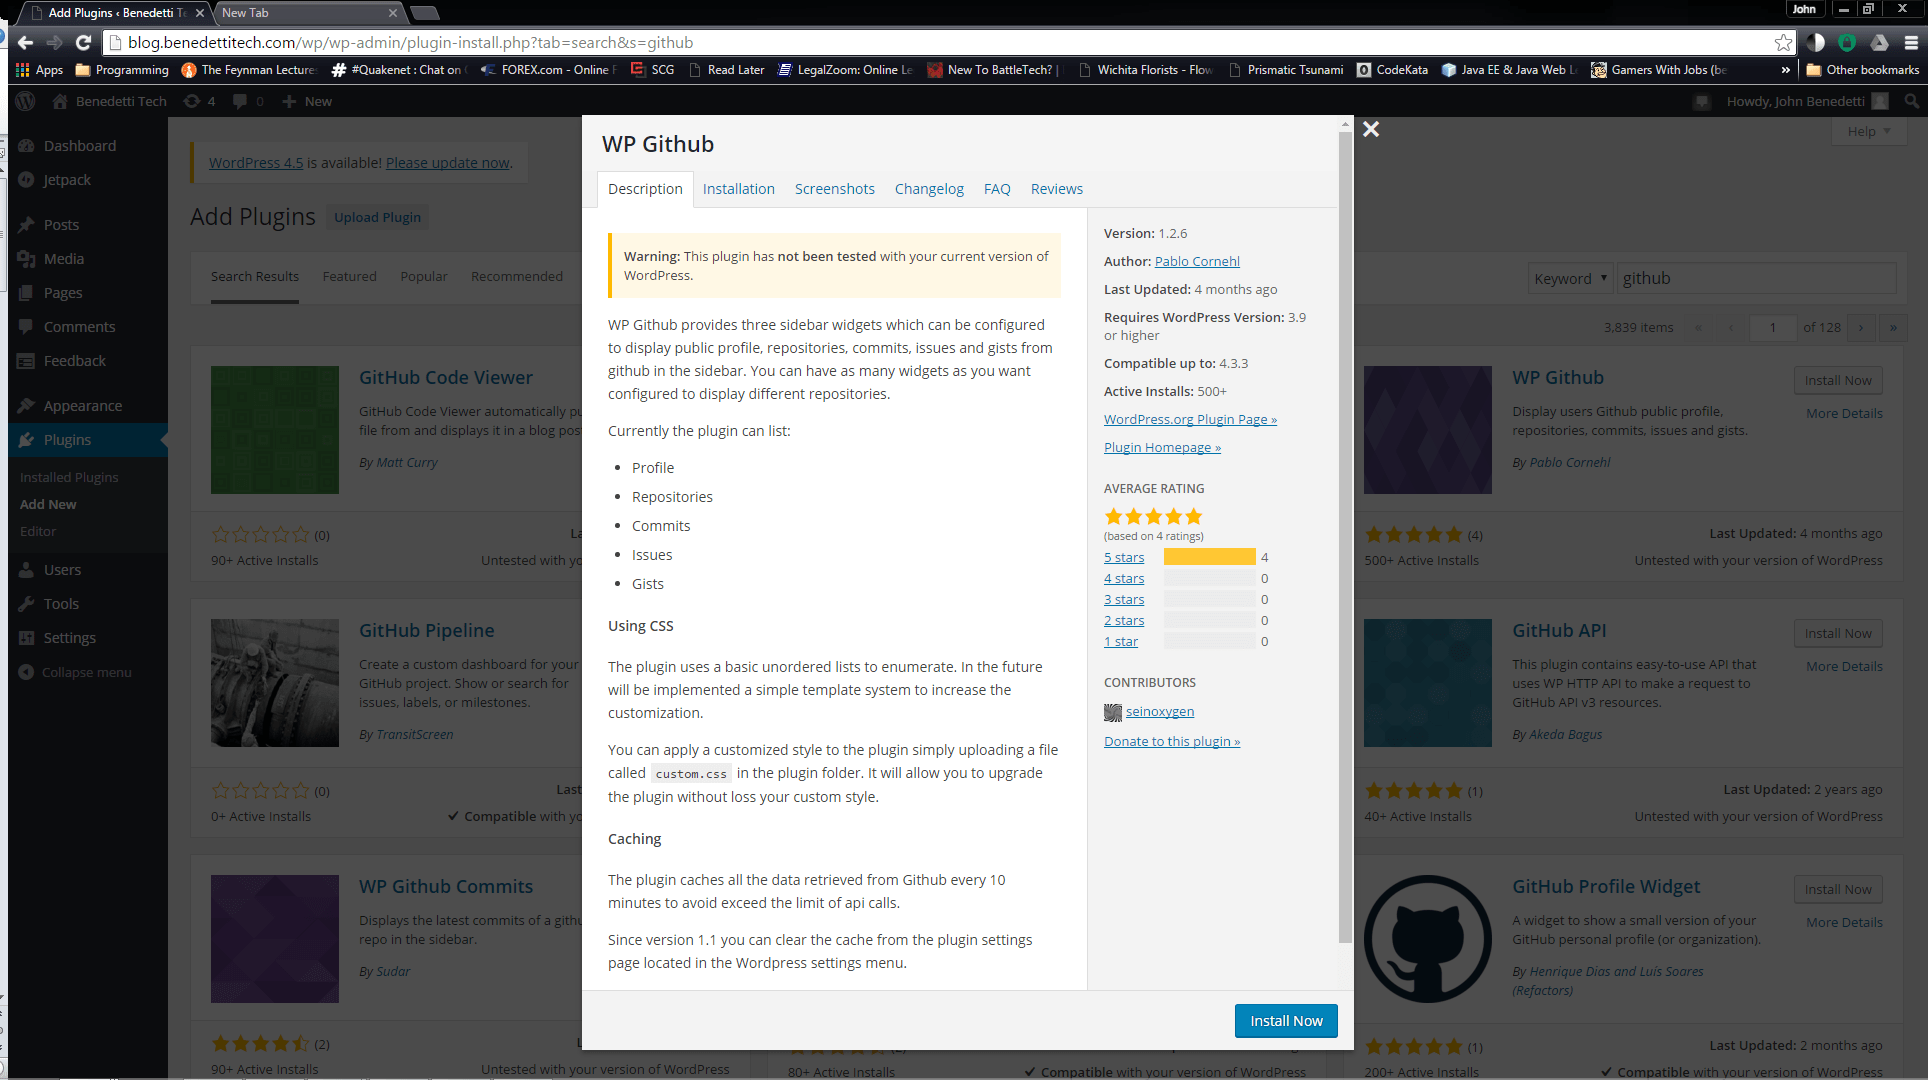
Task: Open the Pablo Cornehl author link
Action: (1196, 261)
